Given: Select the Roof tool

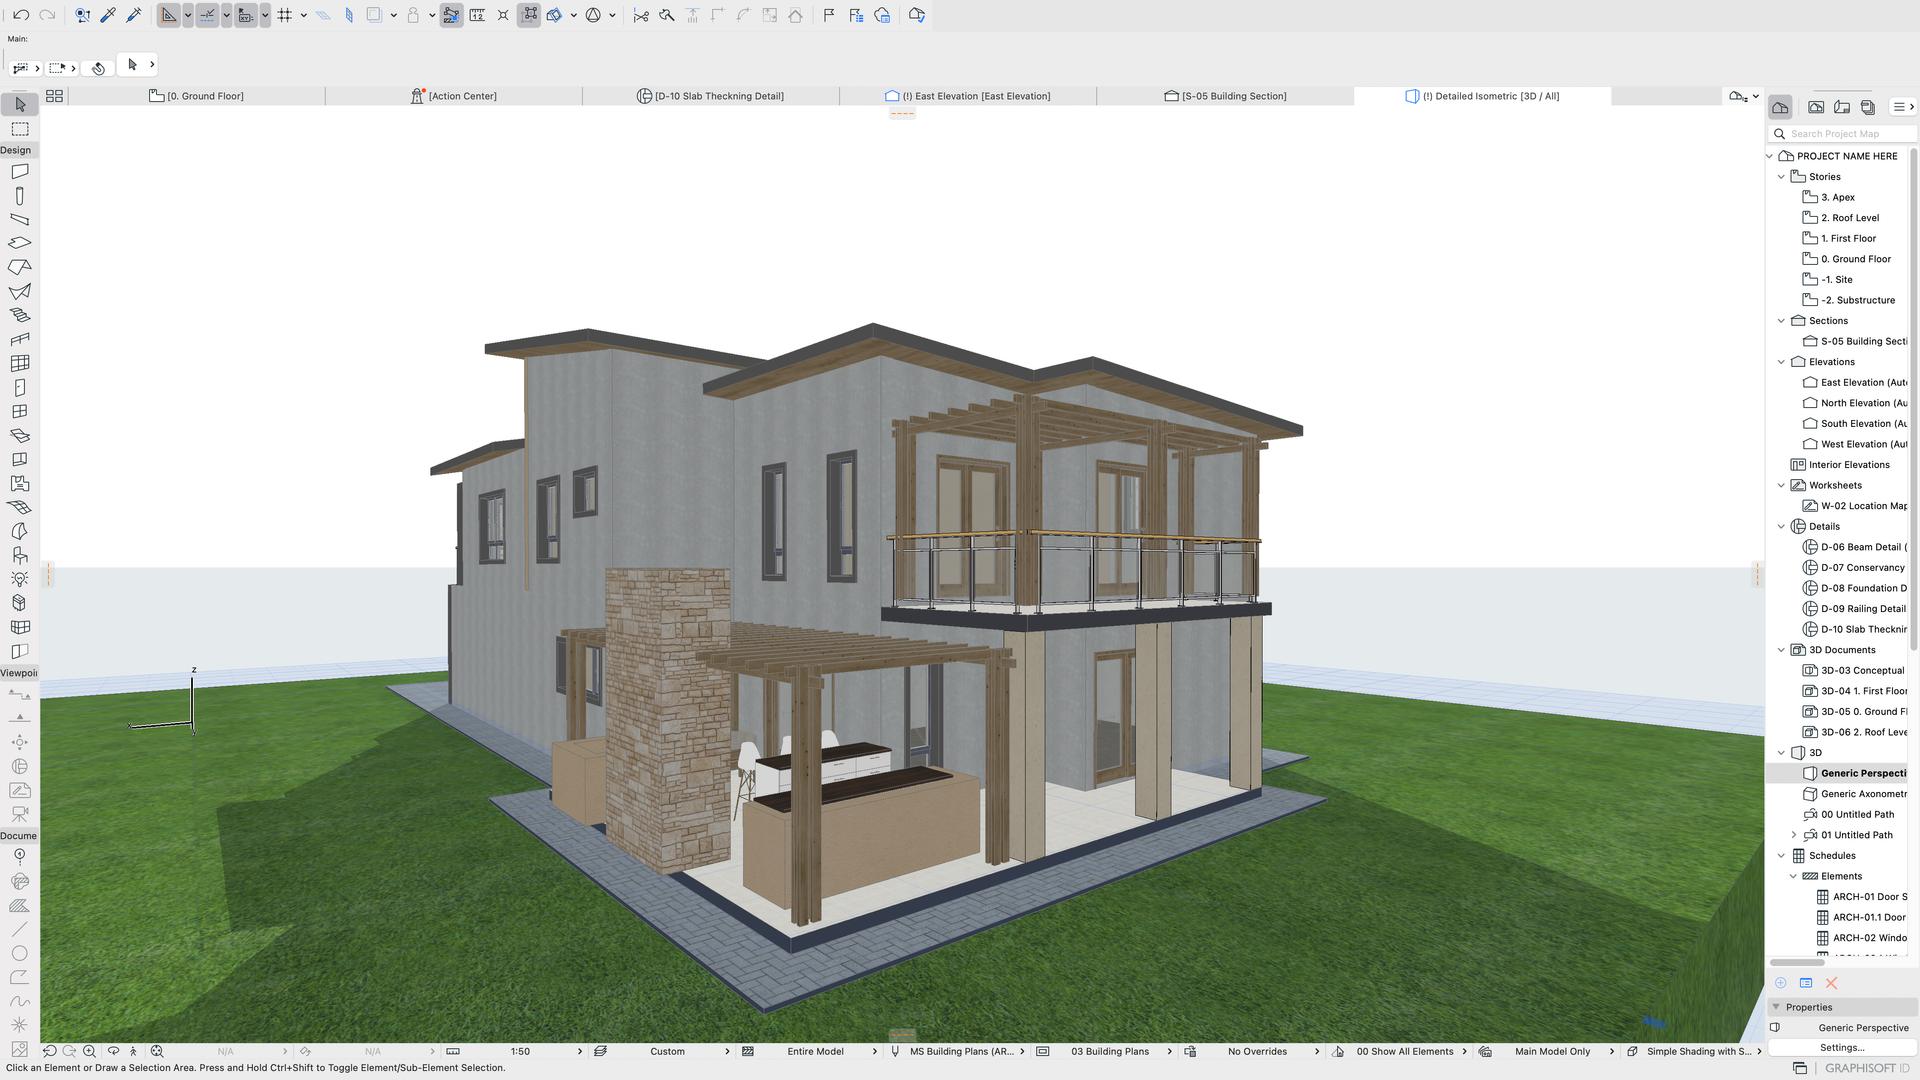Looking at the screenshot, I should (19, 267).
